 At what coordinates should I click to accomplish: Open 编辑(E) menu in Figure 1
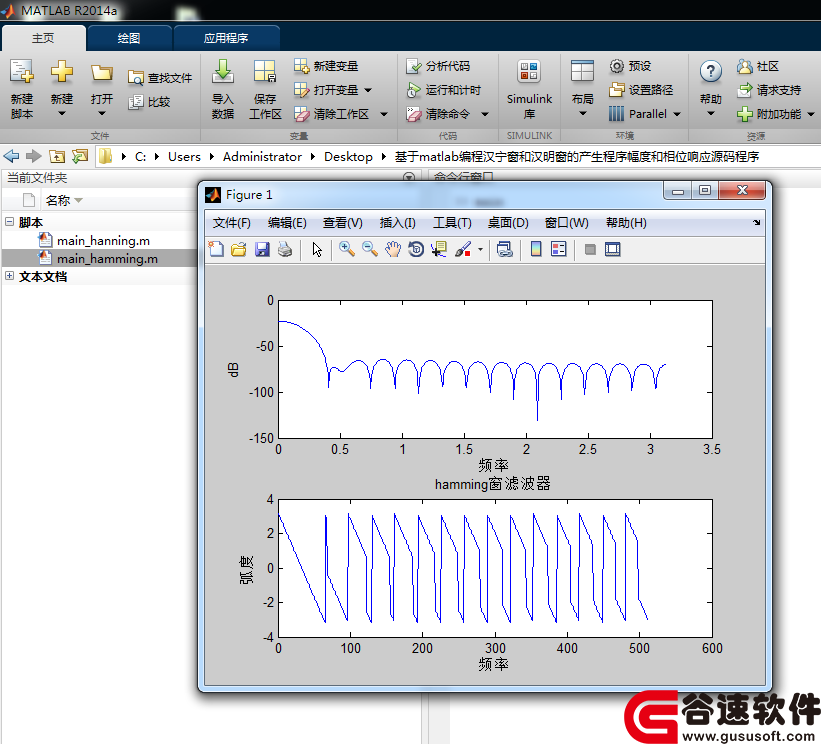pyautogui.click(x=287, y=223)
